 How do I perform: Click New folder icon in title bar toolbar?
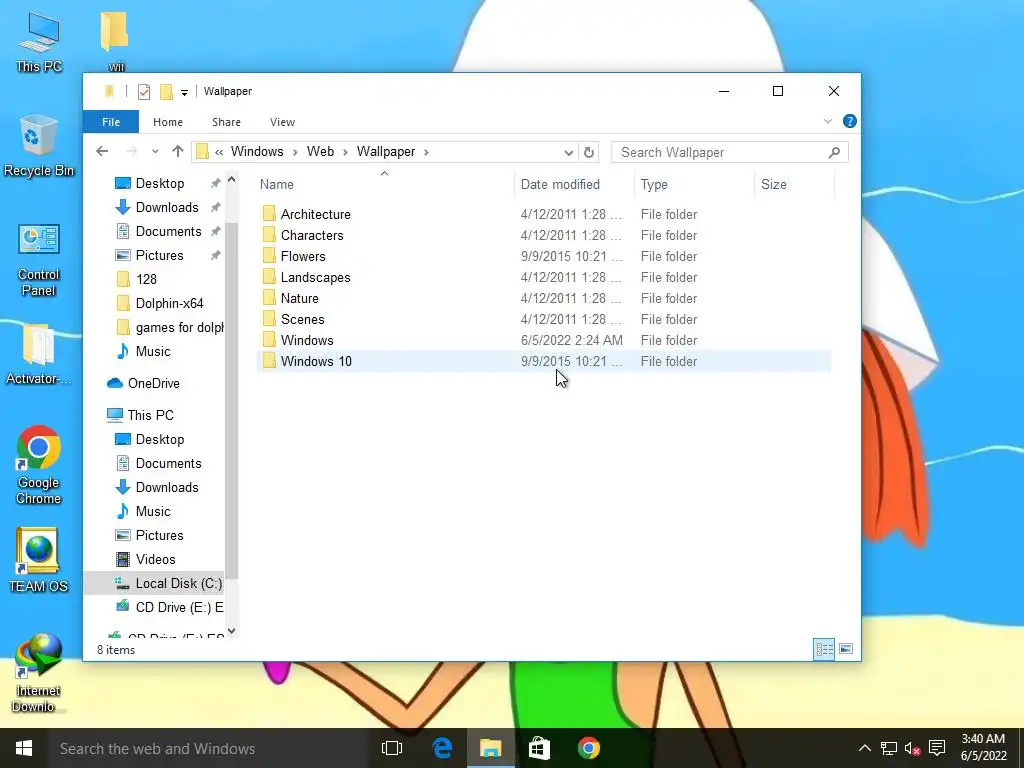point(167,91)
